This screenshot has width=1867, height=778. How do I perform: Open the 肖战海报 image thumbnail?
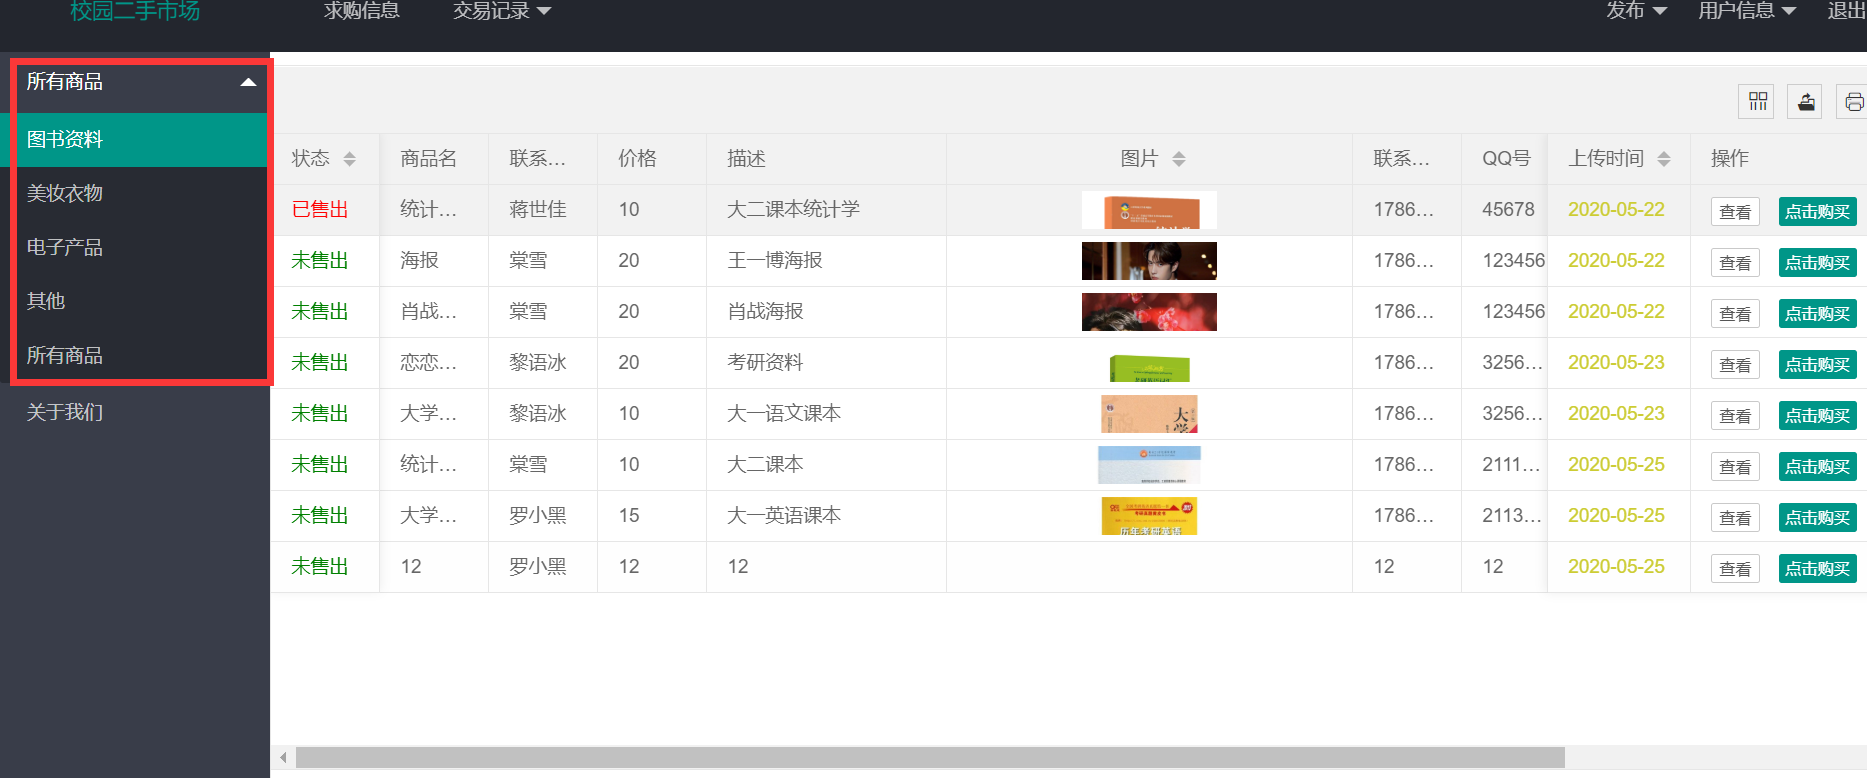(x=1149, y=312)
